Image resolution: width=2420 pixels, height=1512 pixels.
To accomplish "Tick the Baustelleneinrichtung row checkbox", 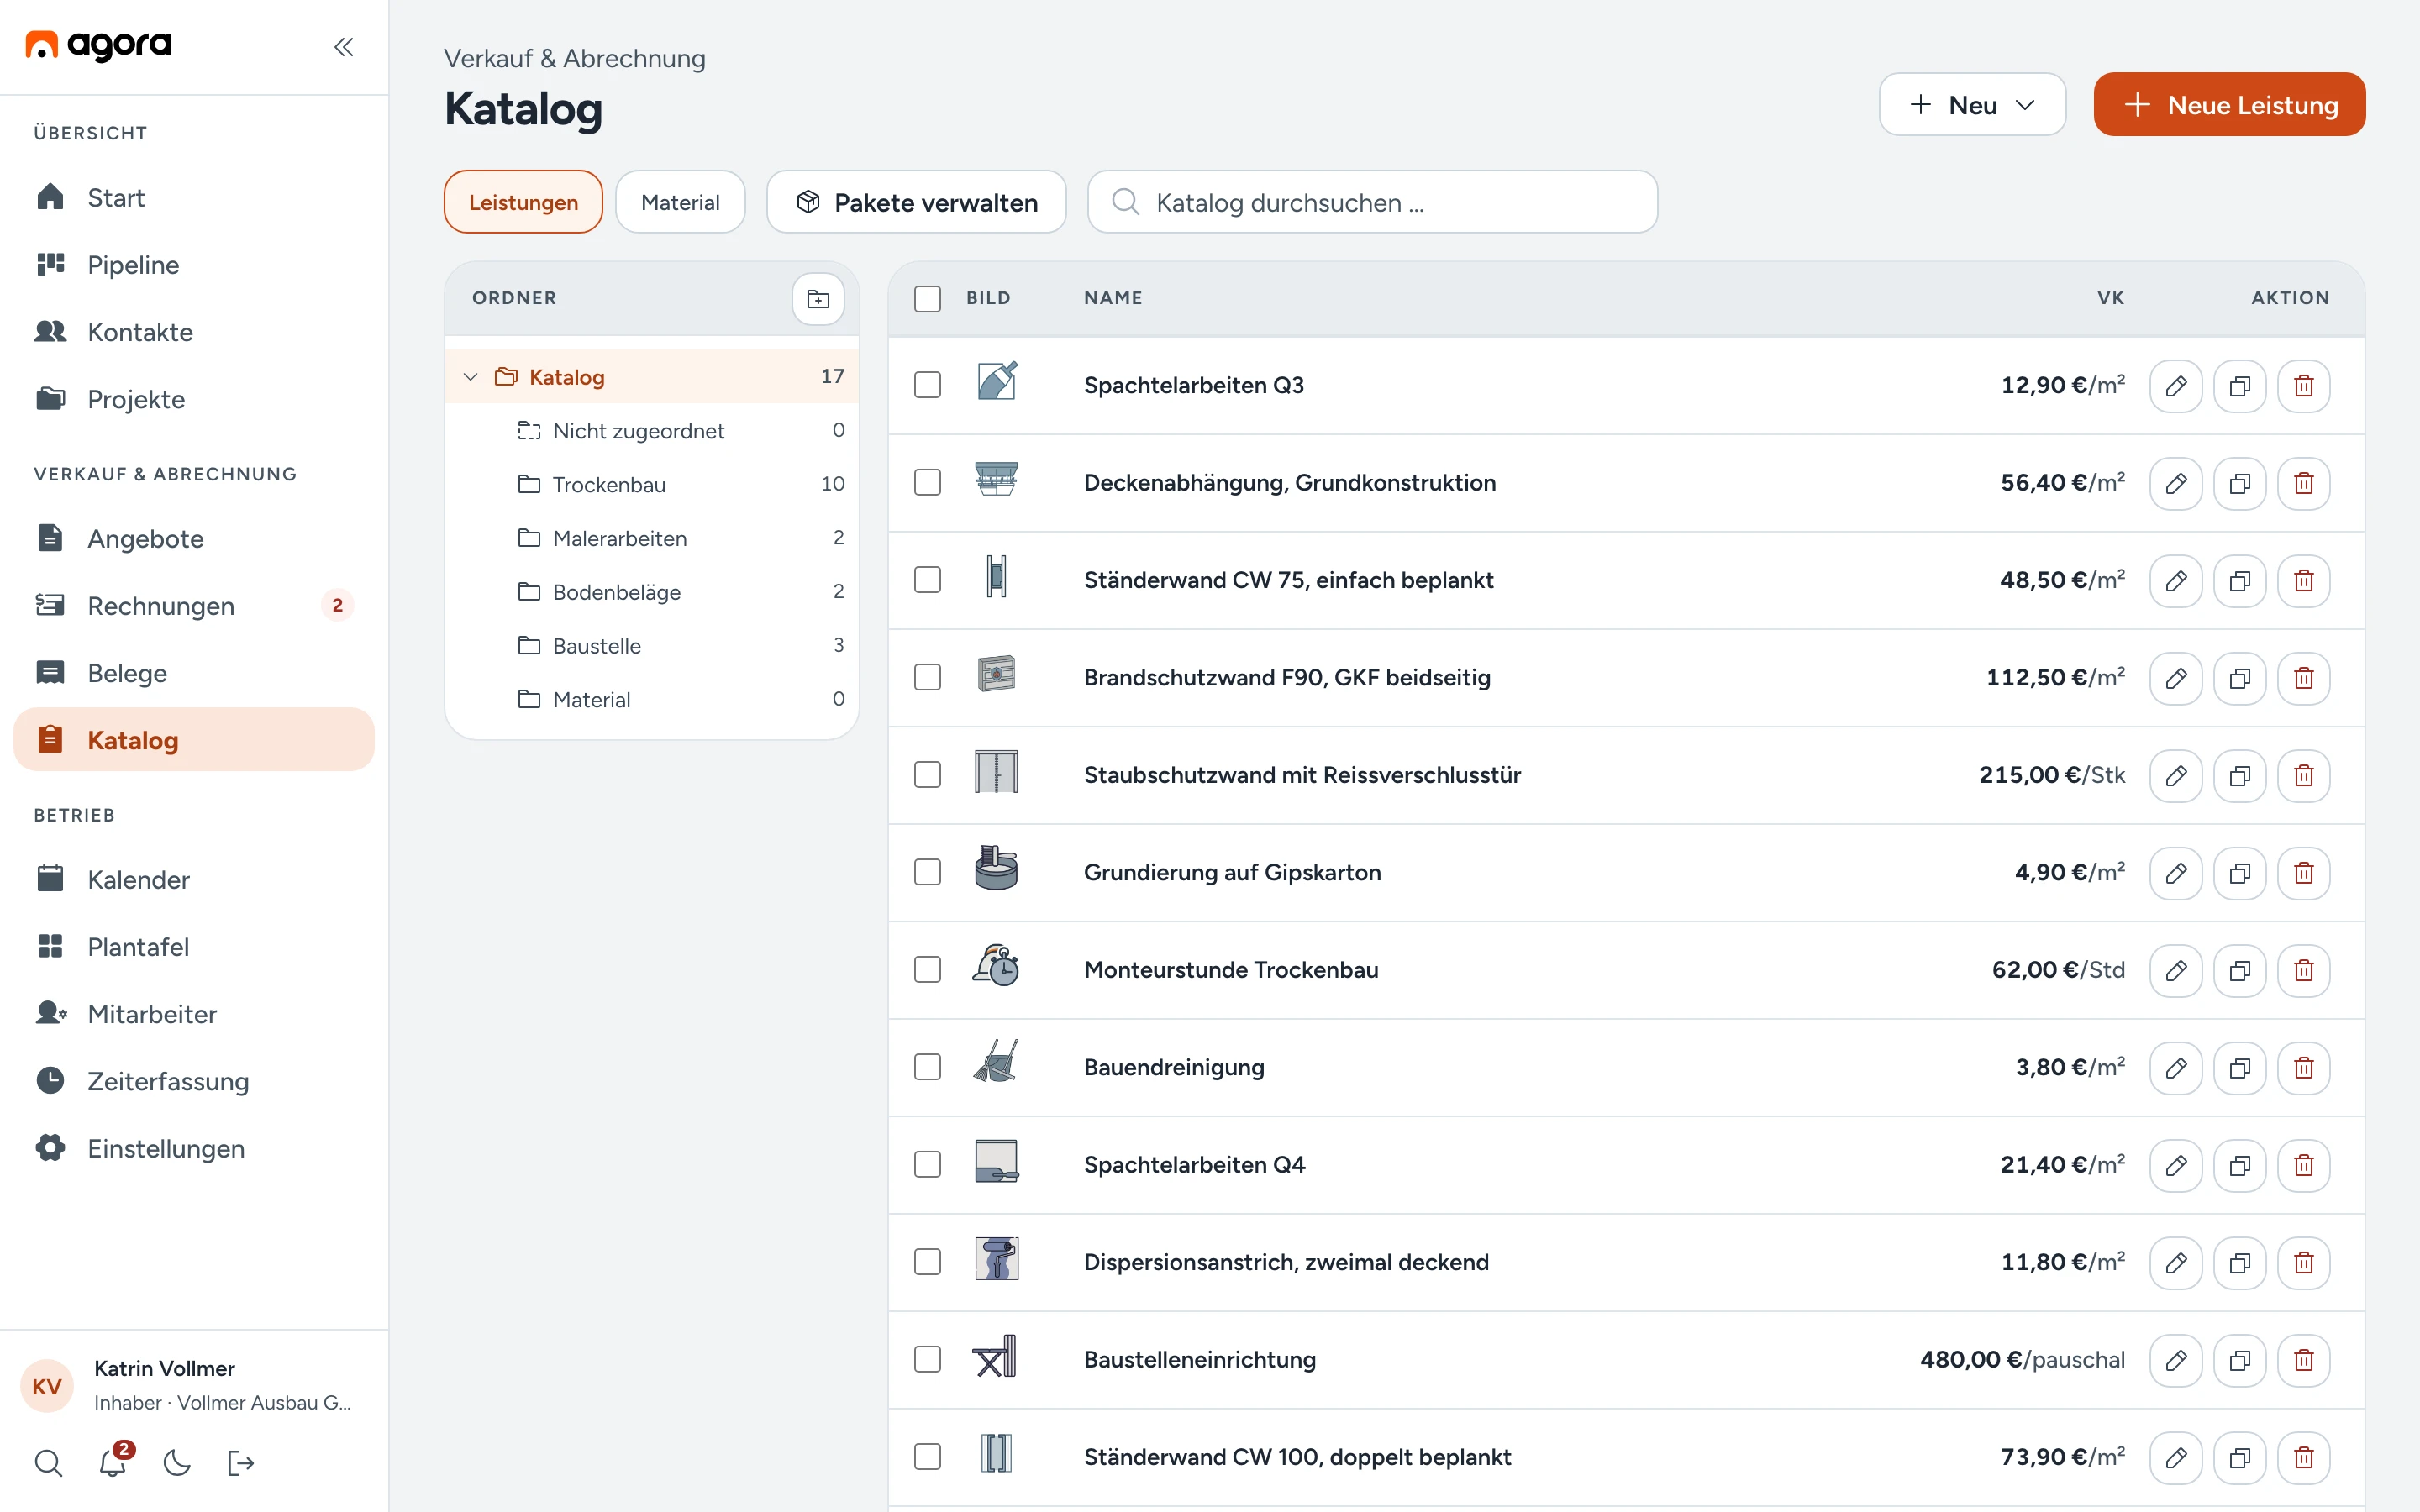I will (x=927, y=1360).
